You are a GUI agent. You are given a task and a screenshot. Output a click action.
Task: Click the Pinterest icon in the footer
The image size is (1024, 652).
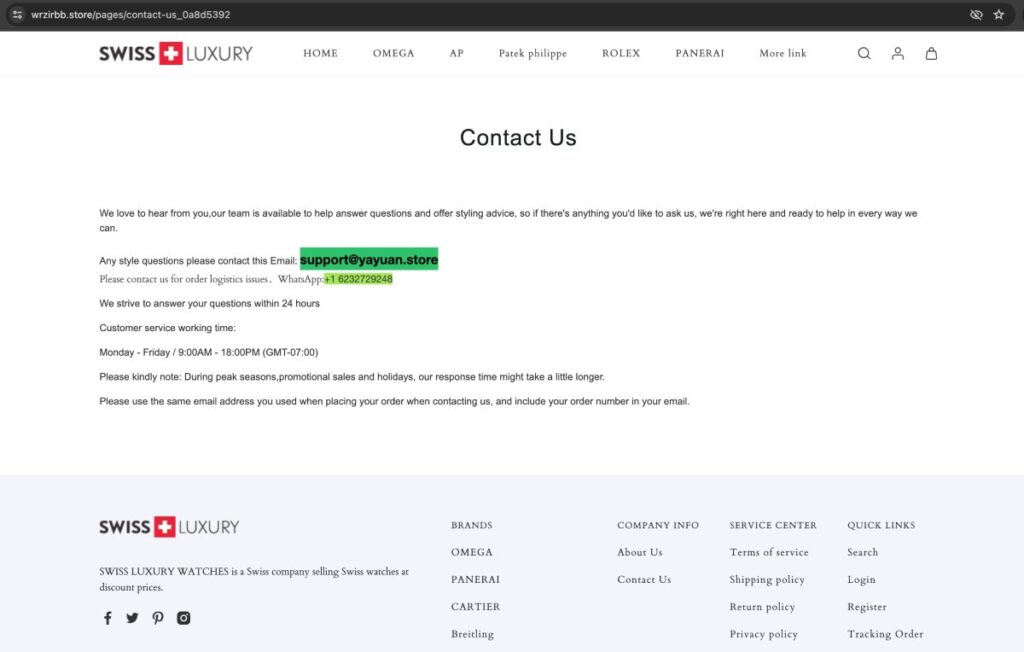coord(158,618)
